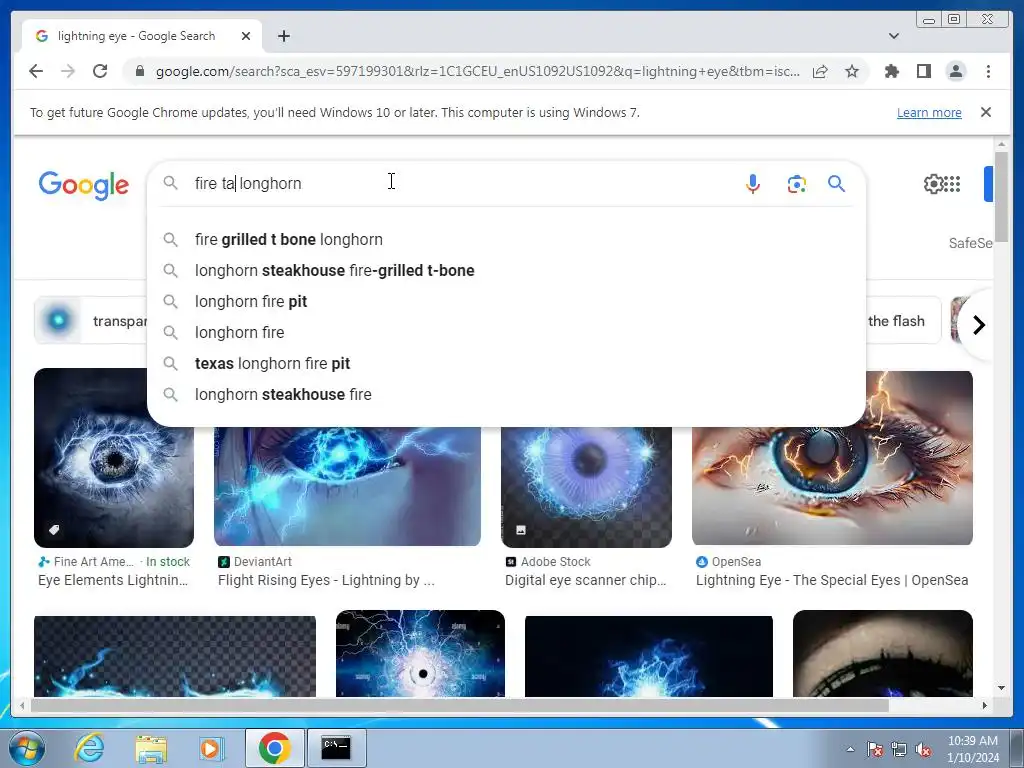Click the vertical scrollbar down arrow

1001,688
